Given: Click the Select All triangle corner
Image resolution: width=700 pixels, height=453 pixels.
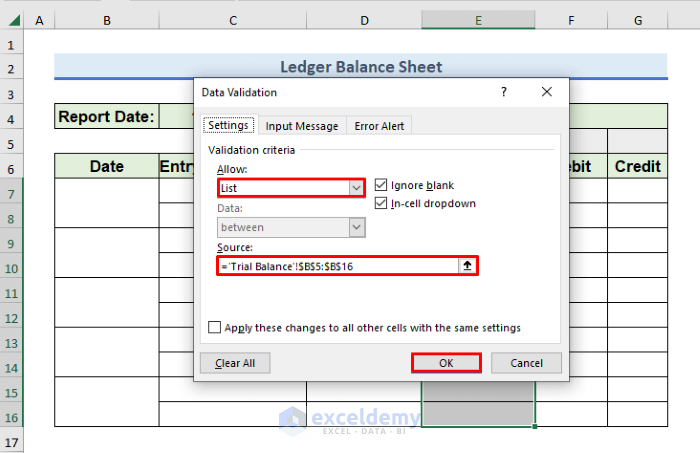Looking at the screenshot, I should click(x=13, y=21).
